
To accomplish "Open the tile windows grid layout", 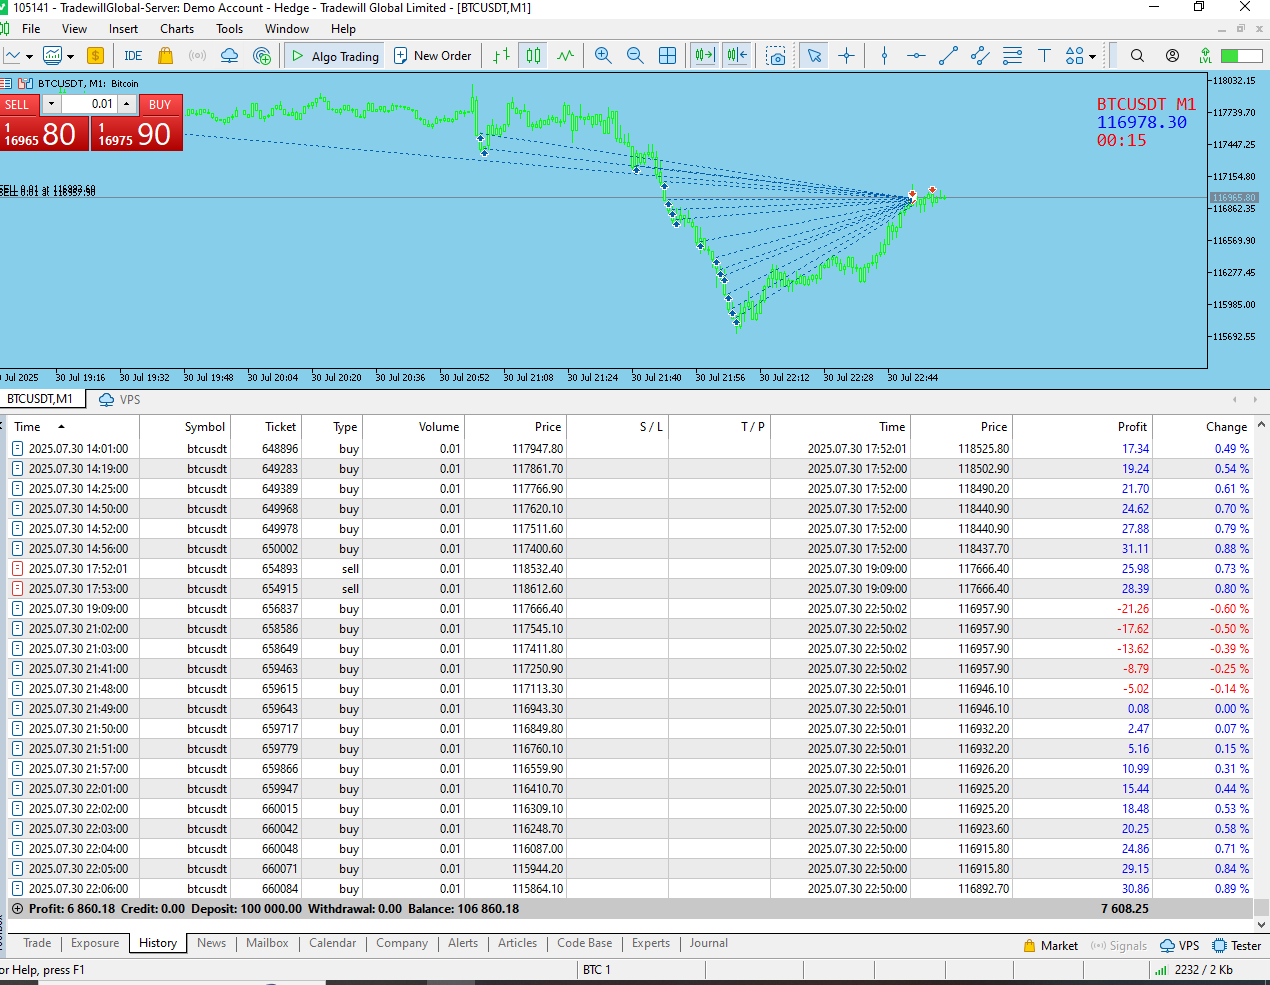I will [668, 56].
